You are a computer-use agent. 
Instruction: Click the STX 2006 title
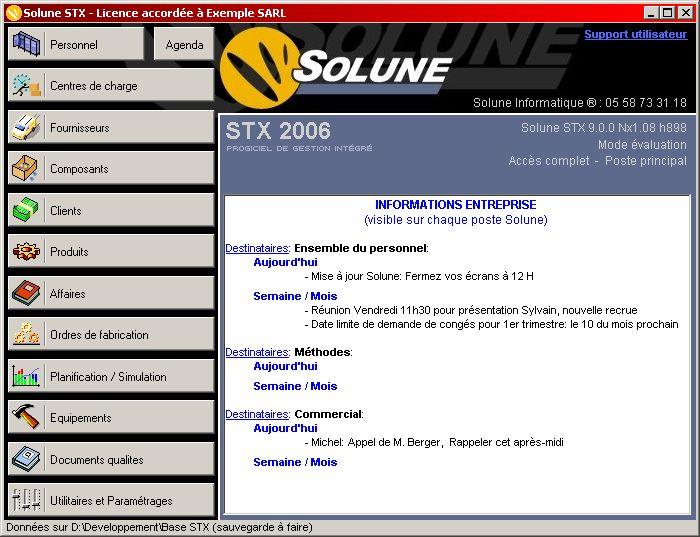(278, 131)
